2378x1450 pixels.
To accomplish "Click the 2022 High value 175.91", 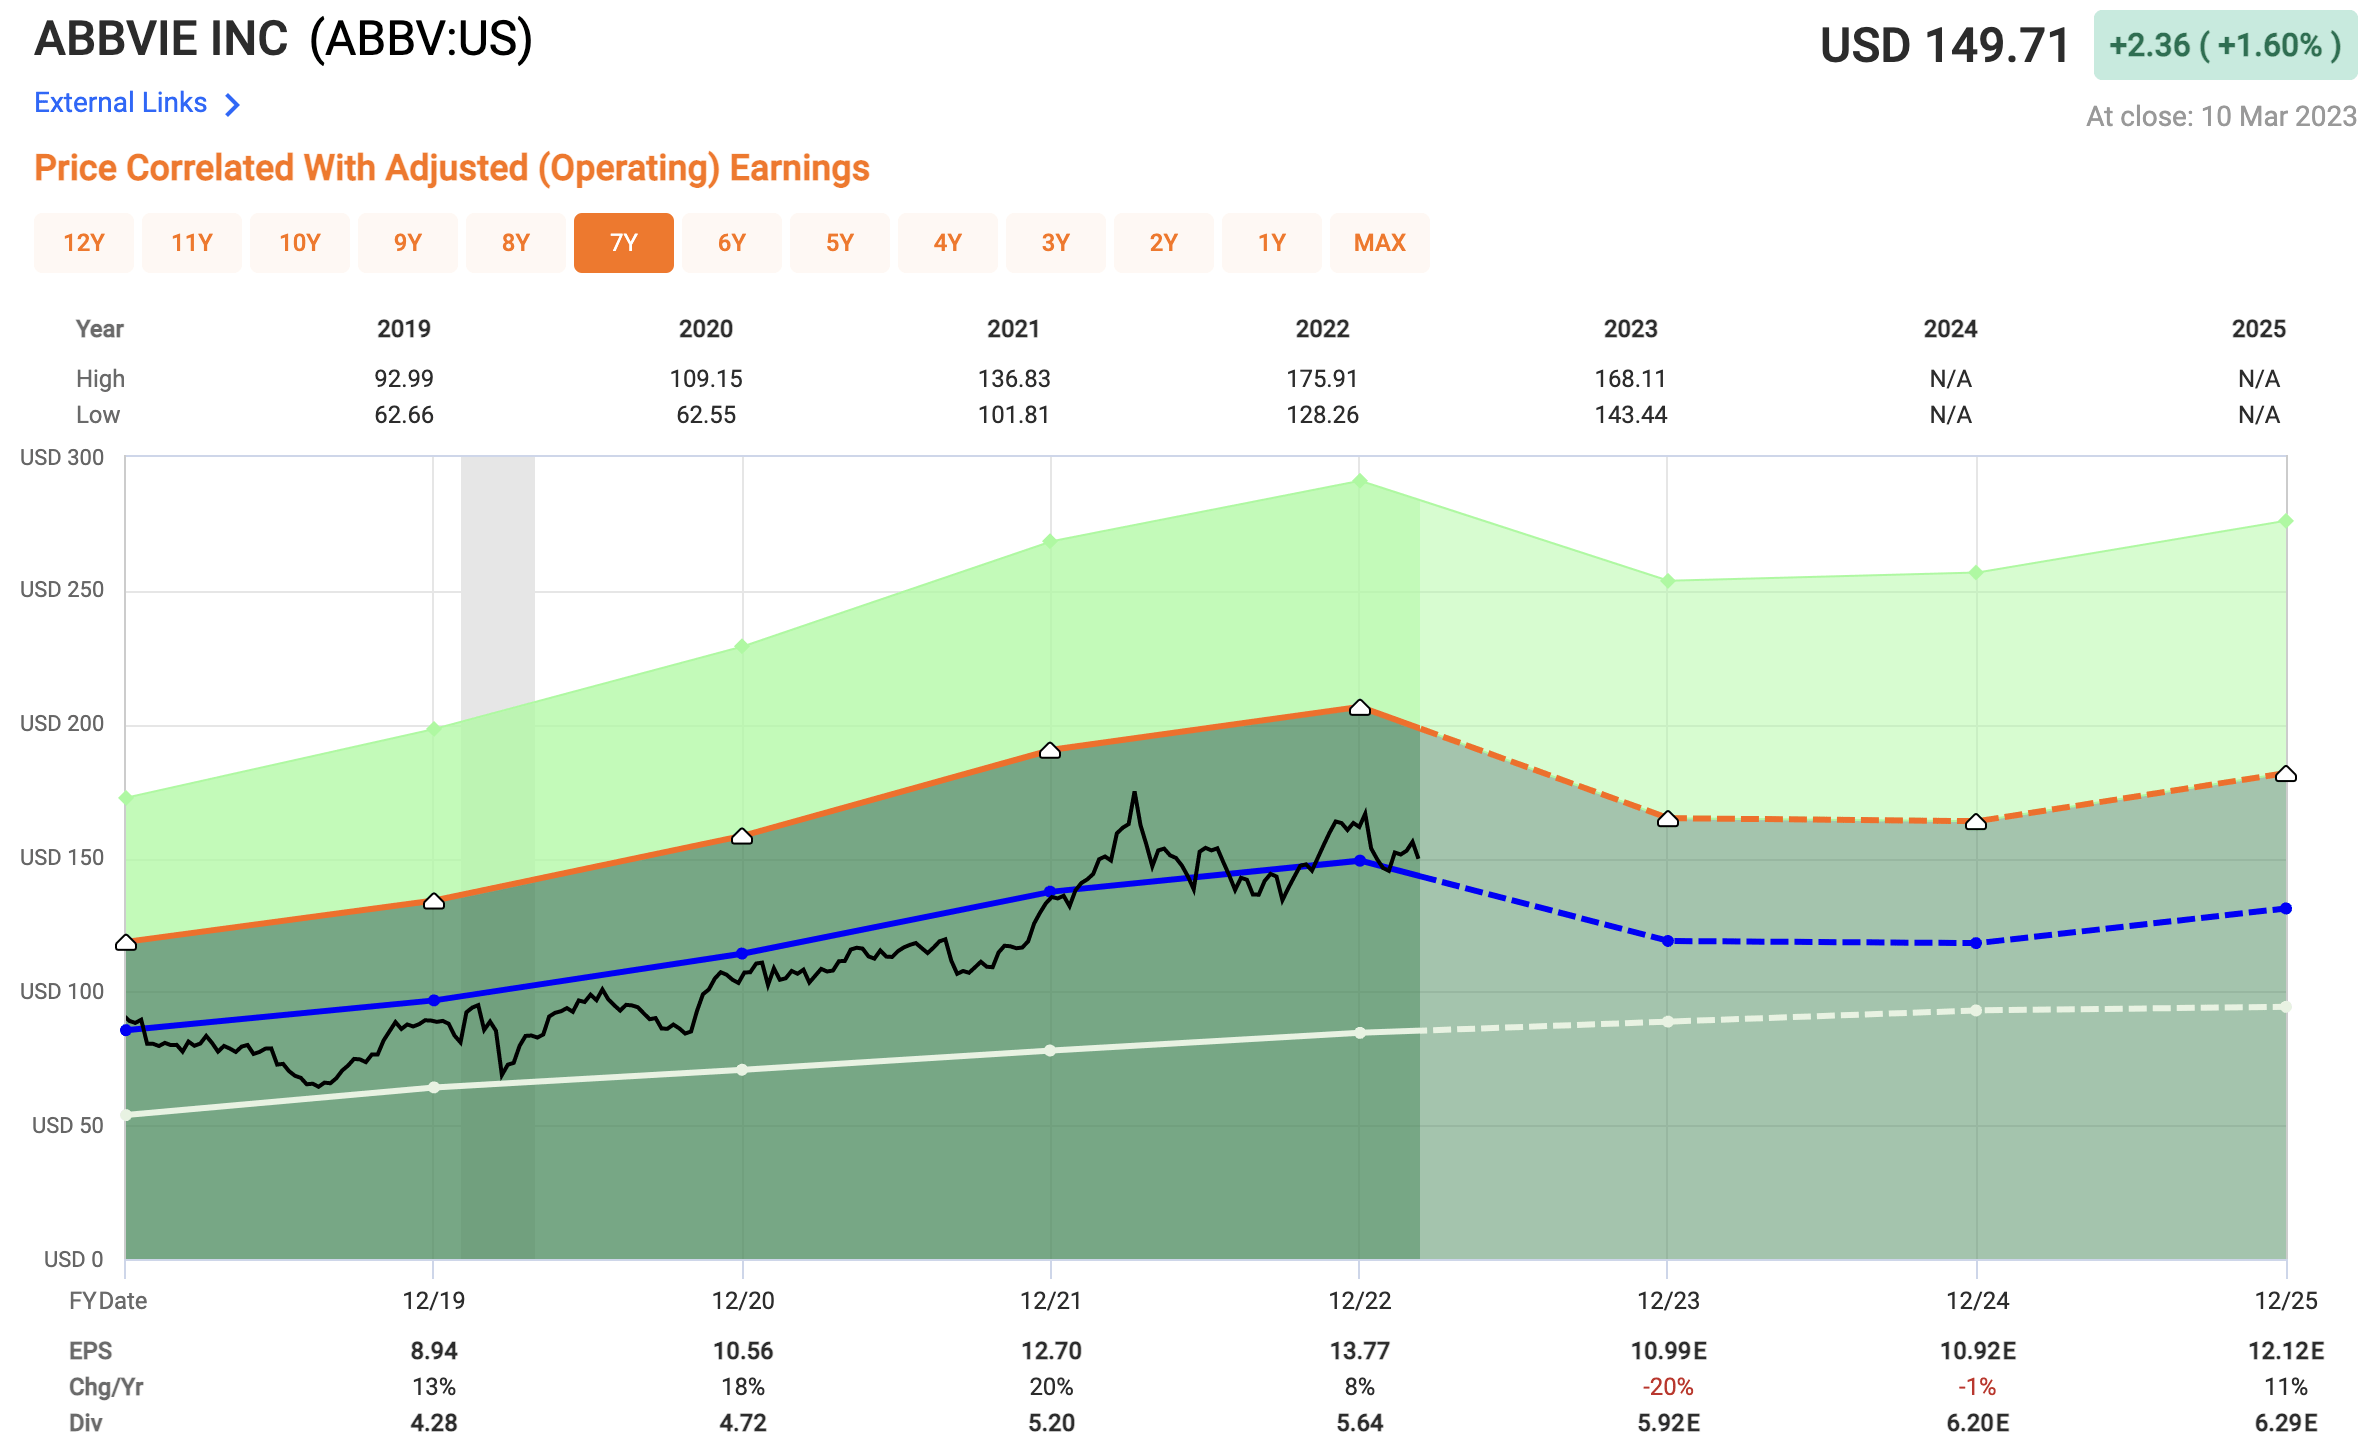I will coord(1322,378).
